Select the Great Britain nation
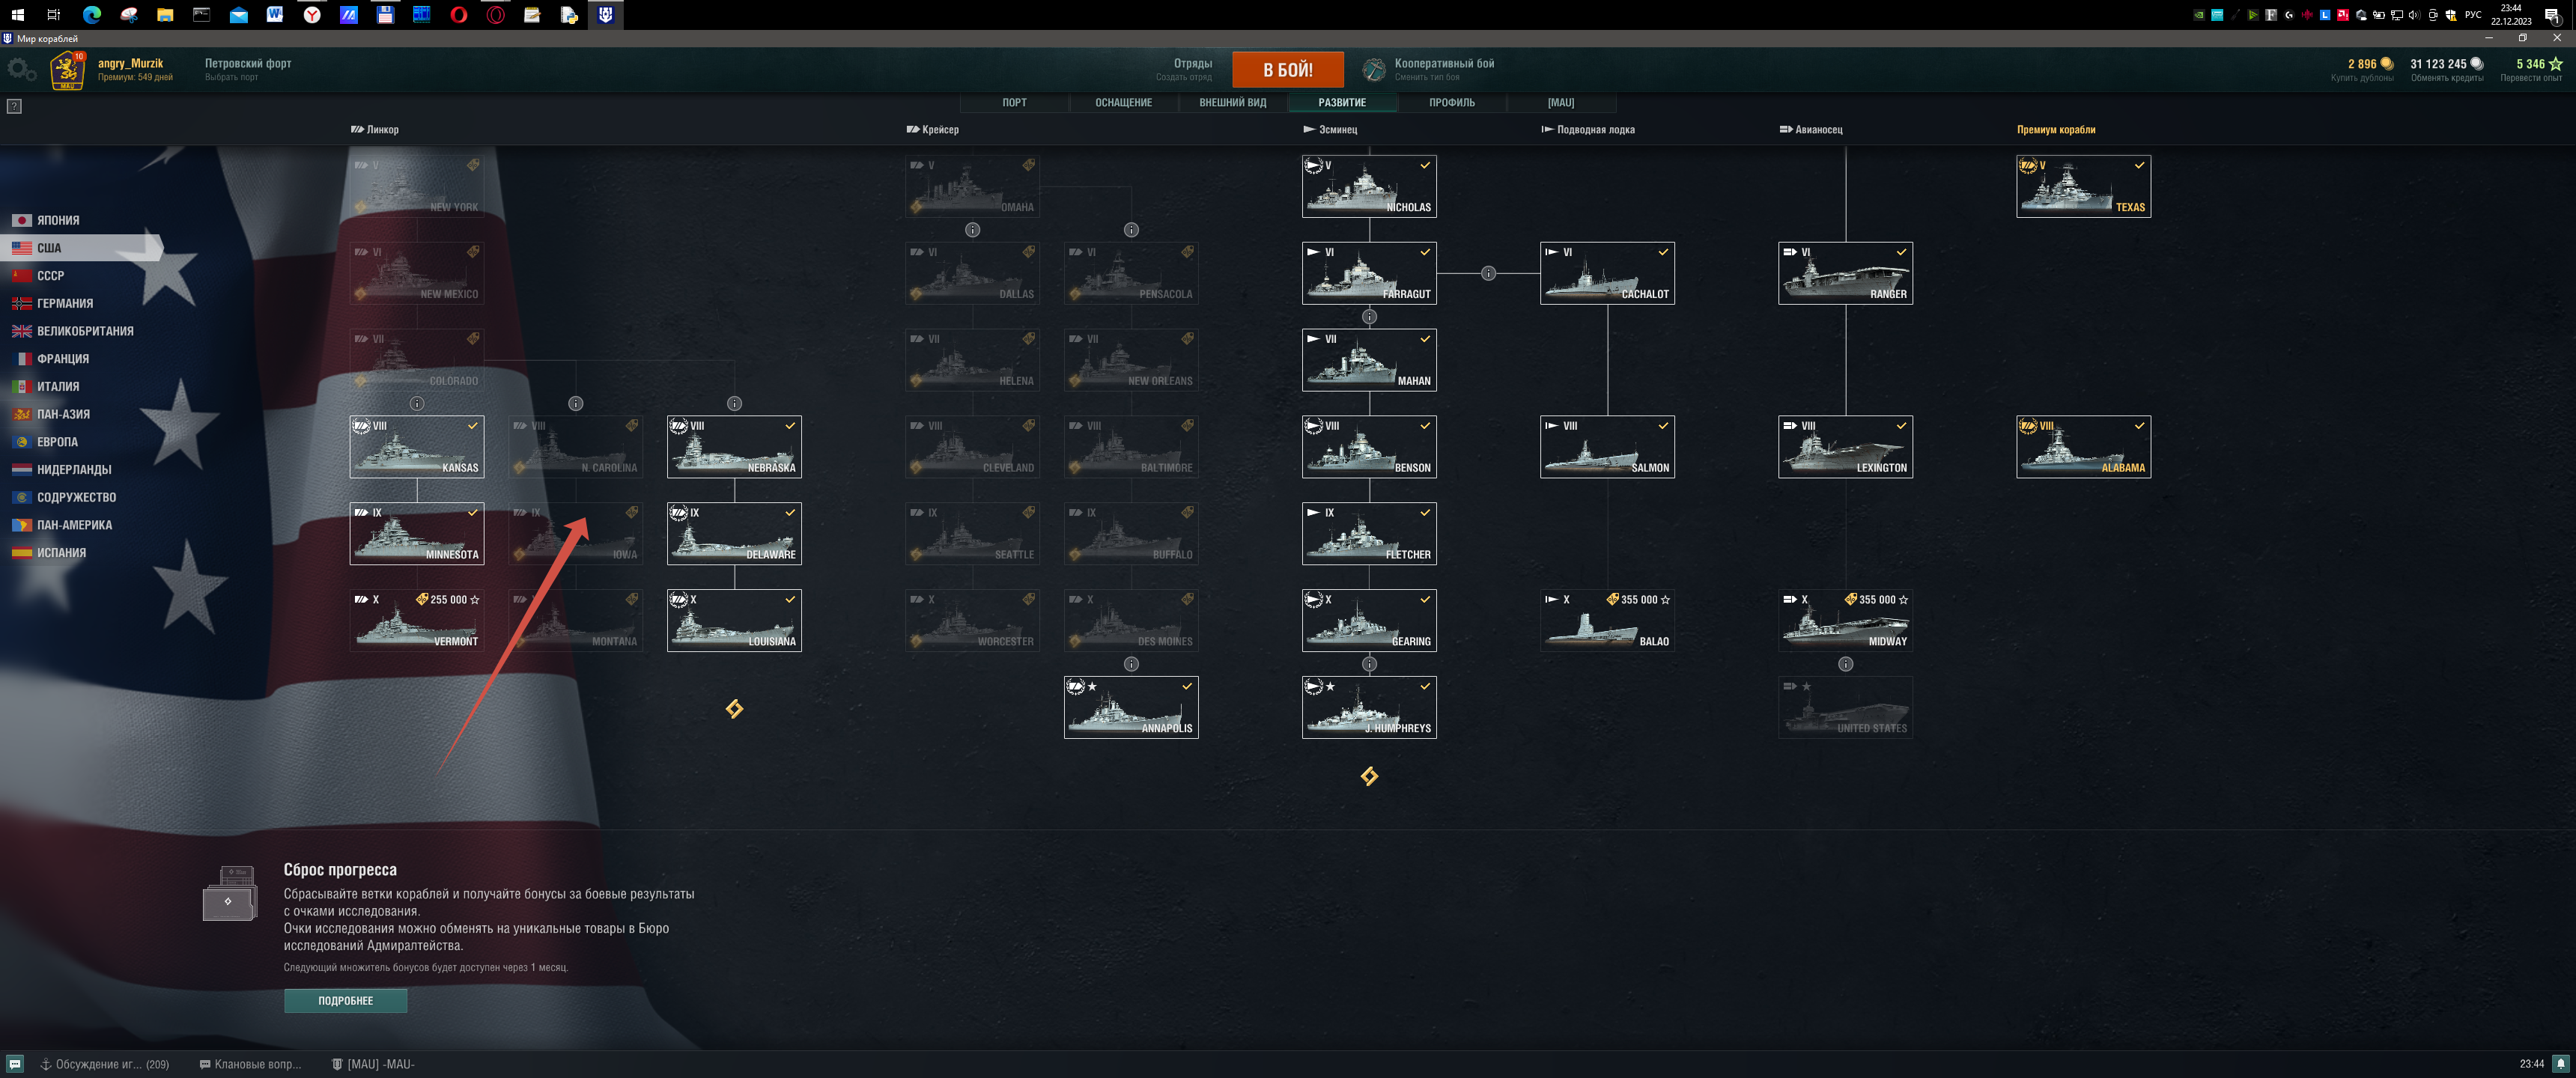 72,331
